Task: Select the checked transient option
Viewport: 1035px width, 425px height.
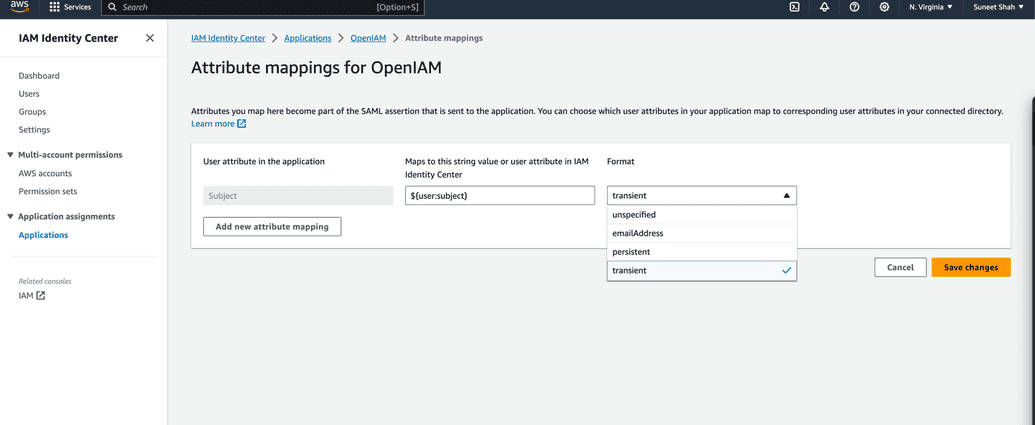Action: pos(701,271)
